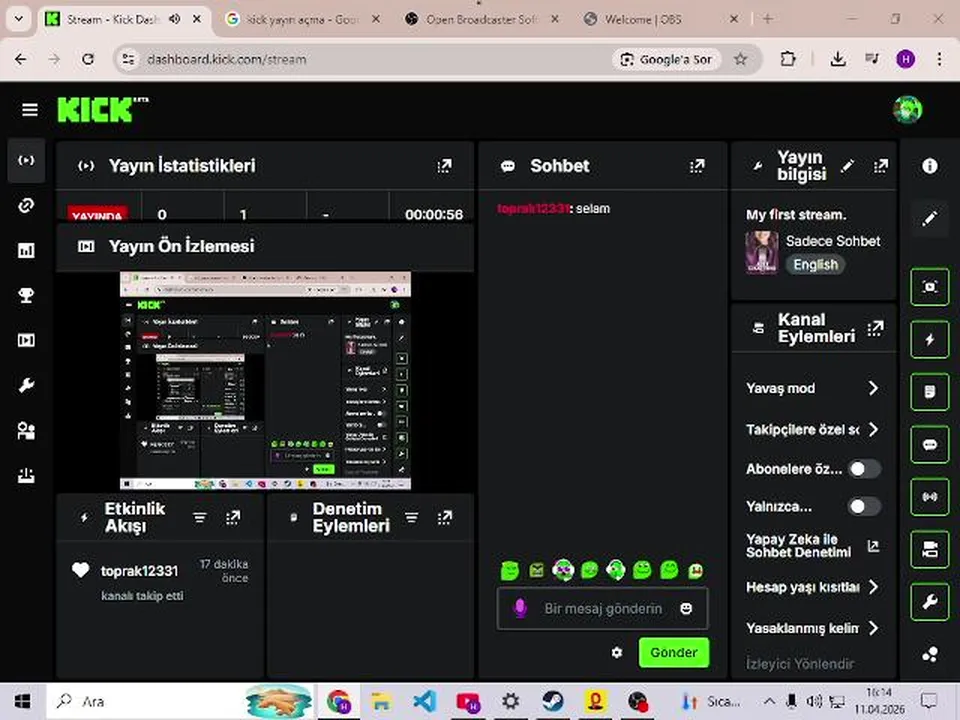Open the Stream sidebar icon
The width and height of the screenshot is (960, 720).
[26, 160]
